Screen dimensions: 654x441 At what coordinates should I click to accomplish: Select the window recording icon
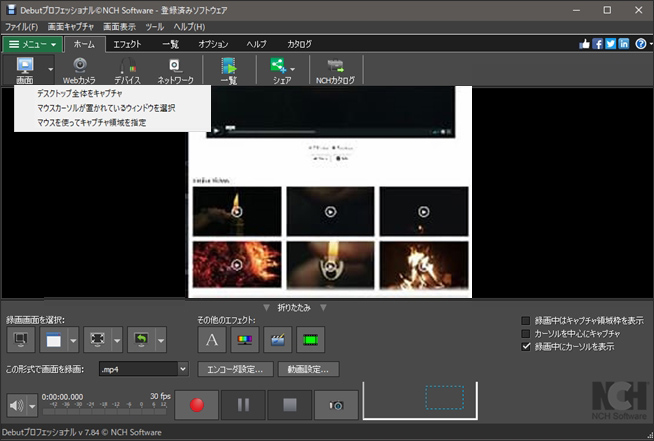tap(53, 340)
